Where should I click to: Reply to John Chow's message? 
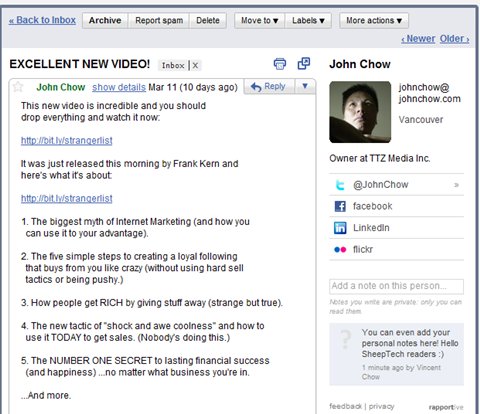269,86
